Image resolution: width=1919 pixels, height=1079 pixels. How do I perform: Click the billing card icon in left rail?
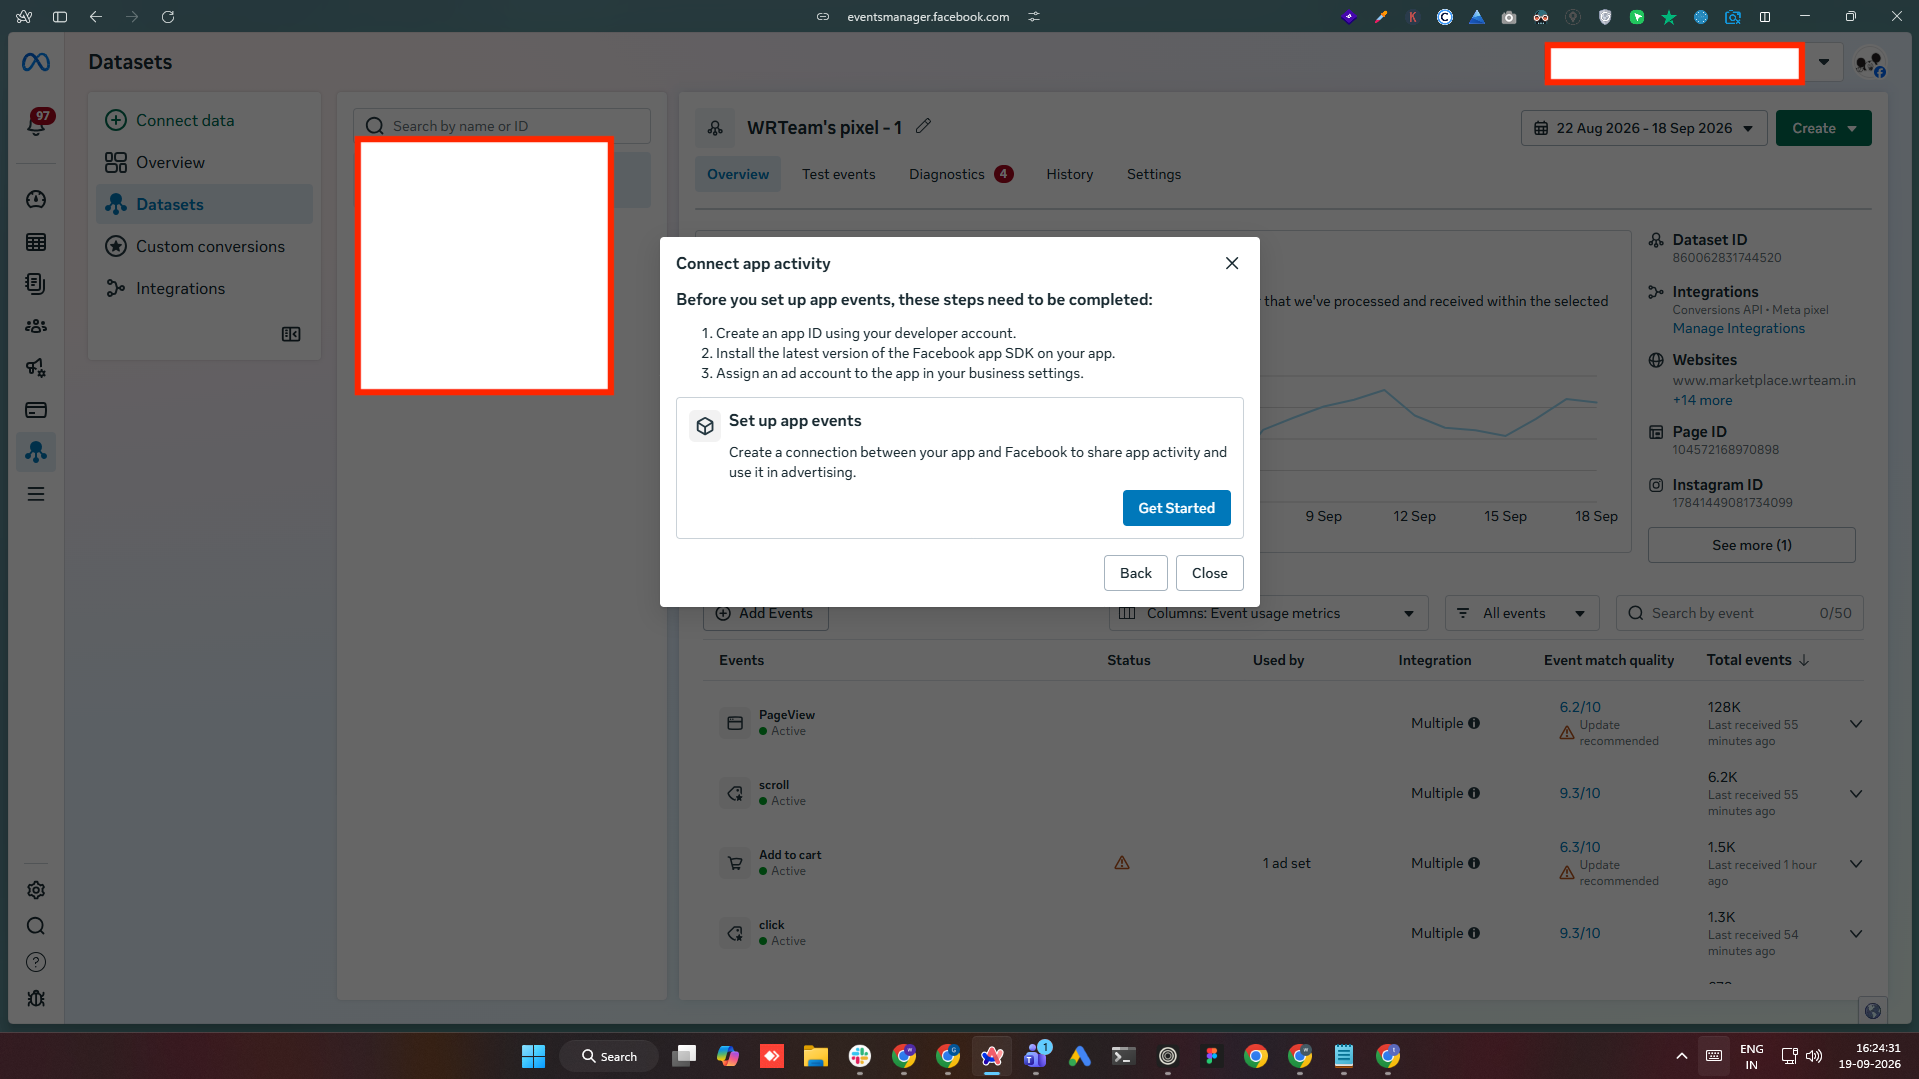[x=36, y=410]
